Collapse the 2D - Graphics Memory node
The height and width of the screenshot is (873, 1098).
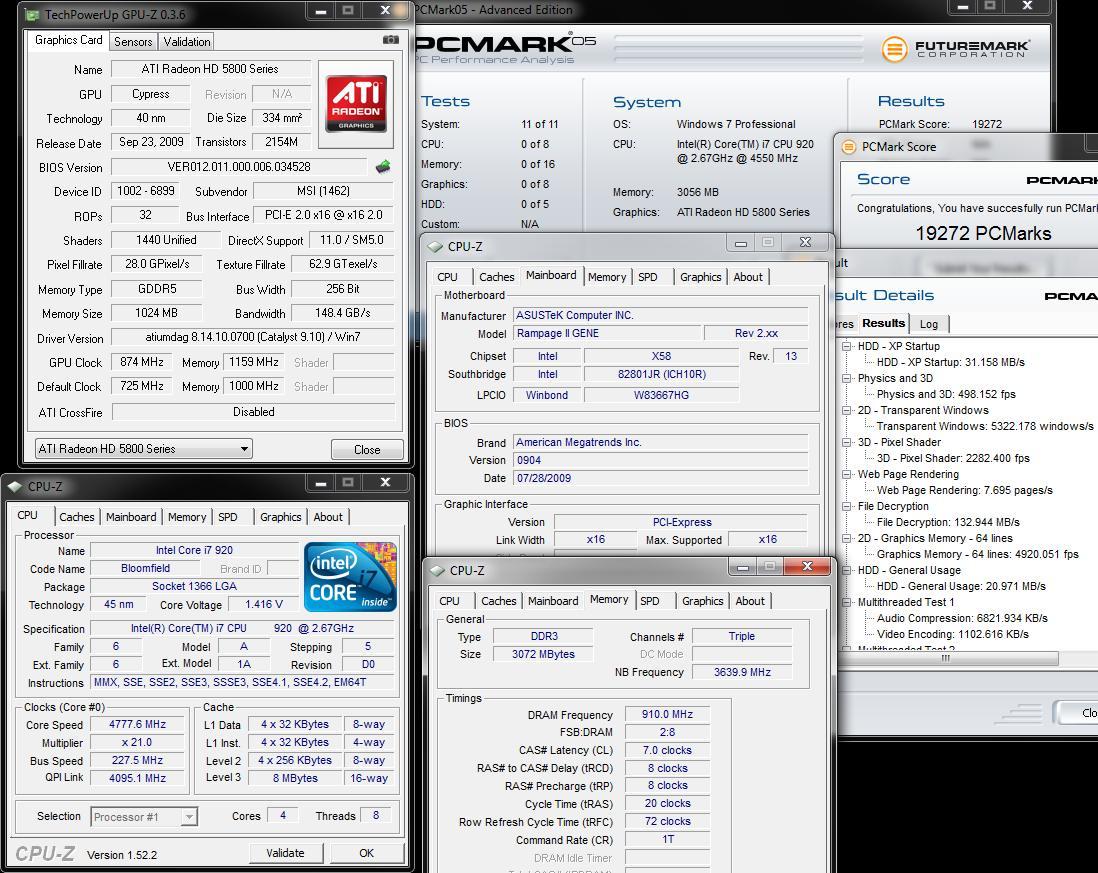tap(847, 538)
